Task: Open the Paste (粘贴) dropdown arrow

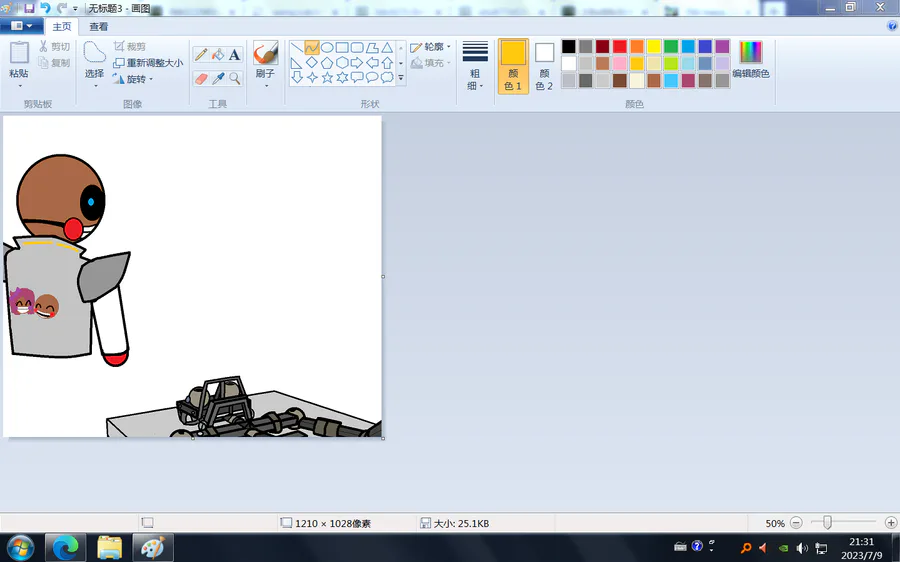Action: (20, 86)
